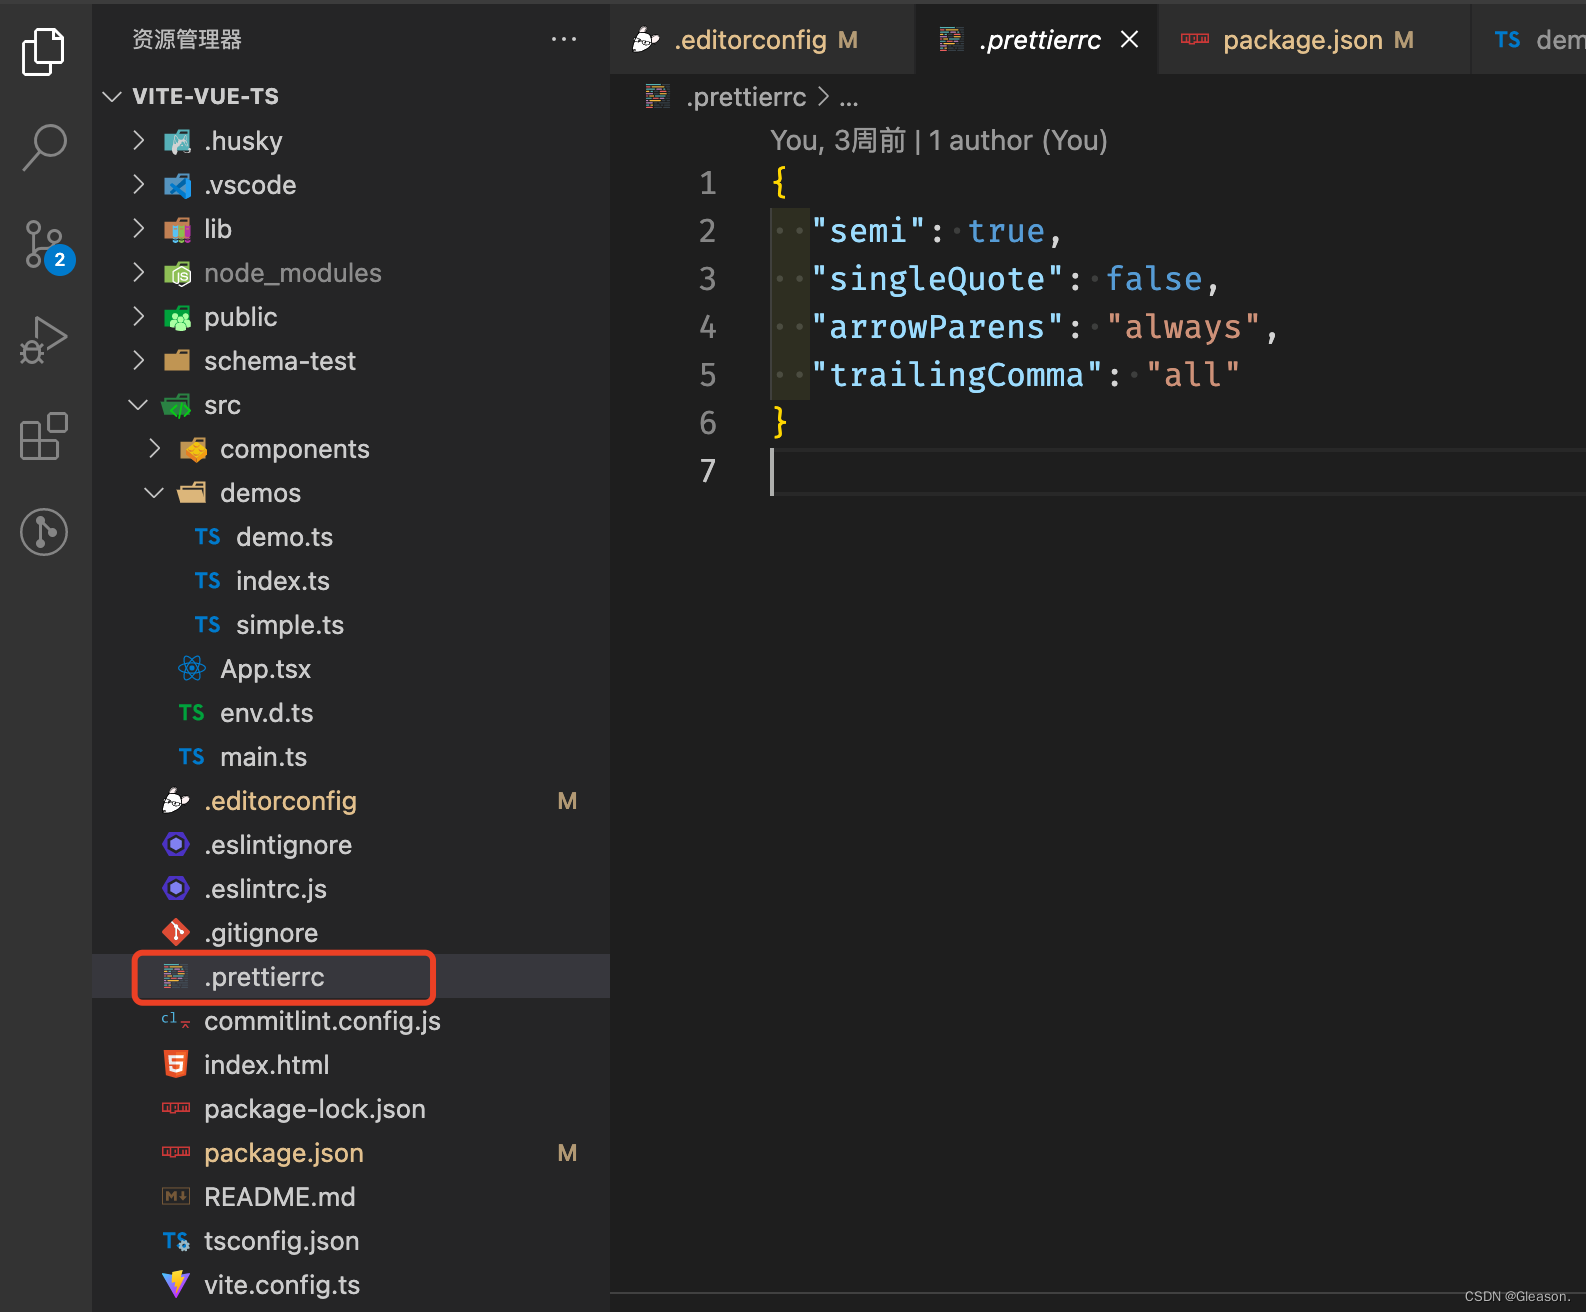Screen dimensions: 1586x1312
Task: Open commitlint.config.js file in explorer
Action: point(351,1021)
